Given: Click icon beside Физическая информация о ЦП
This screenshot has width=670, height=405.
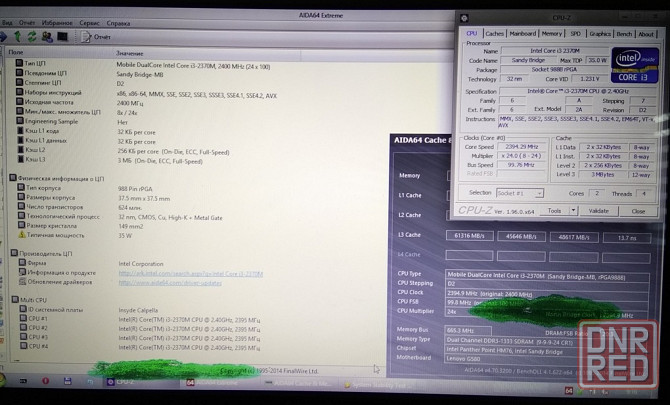Looking at the screenshot, I should coord(13,178).
